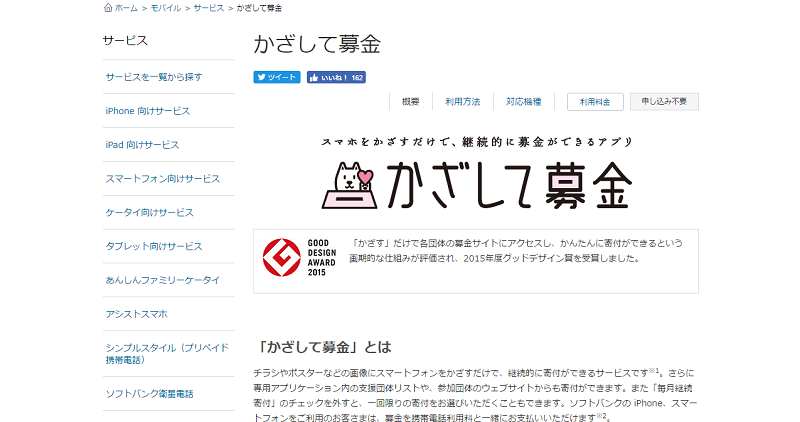Open タブレット向けサービス in the sidebar
800x422 pixels.
154,246
